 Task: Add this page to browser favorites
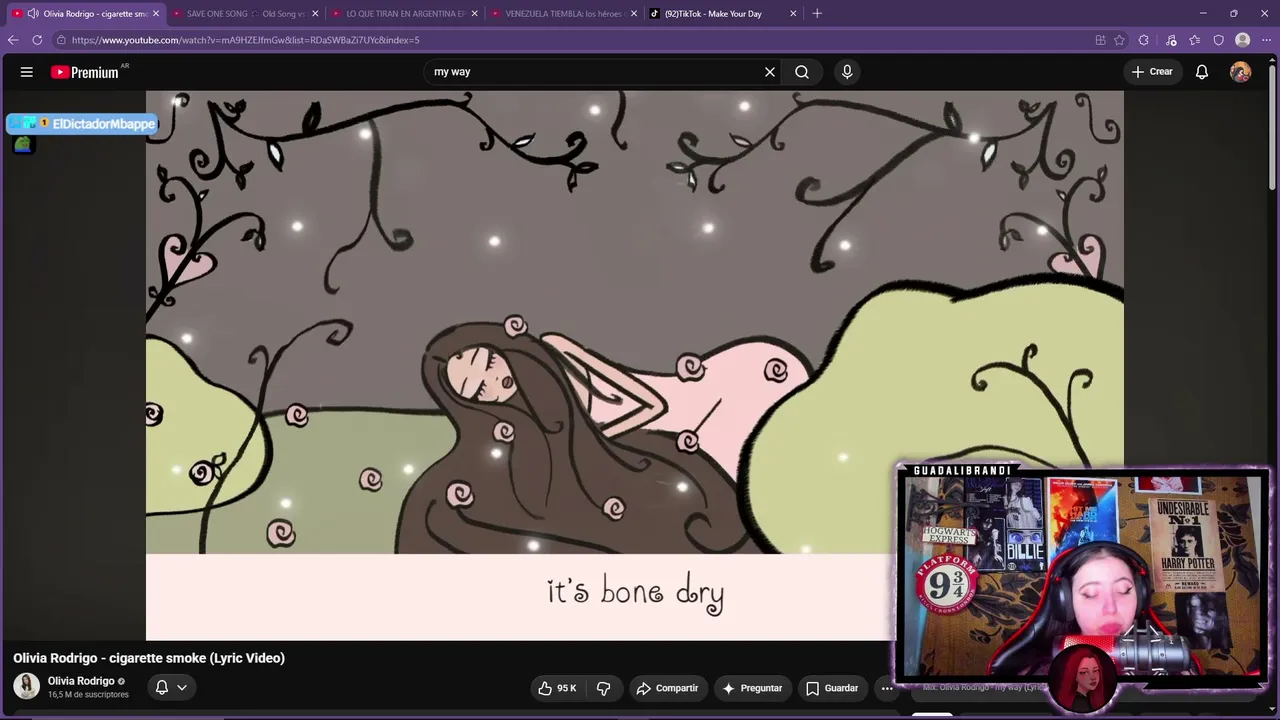pyautogui.click(x=1120, y=40)
